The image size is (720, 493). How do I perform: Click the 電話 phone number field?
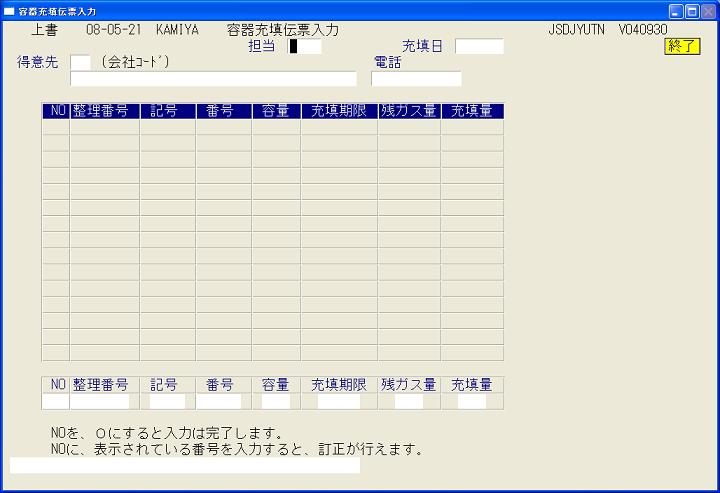(416, 79)
